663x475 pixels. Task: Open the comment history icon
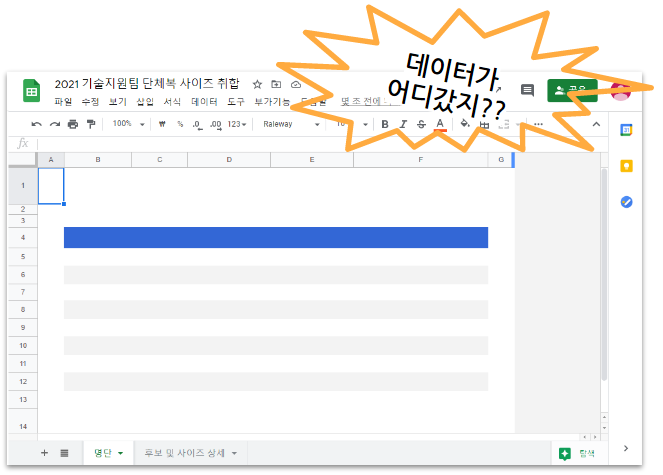527,90
